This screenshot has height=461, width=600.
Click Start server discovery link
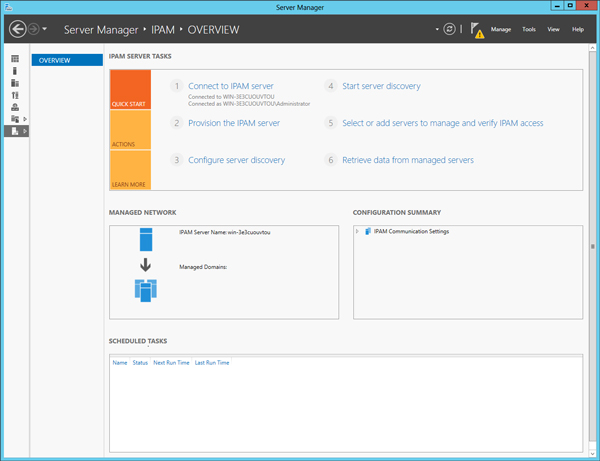coord(381,86)
